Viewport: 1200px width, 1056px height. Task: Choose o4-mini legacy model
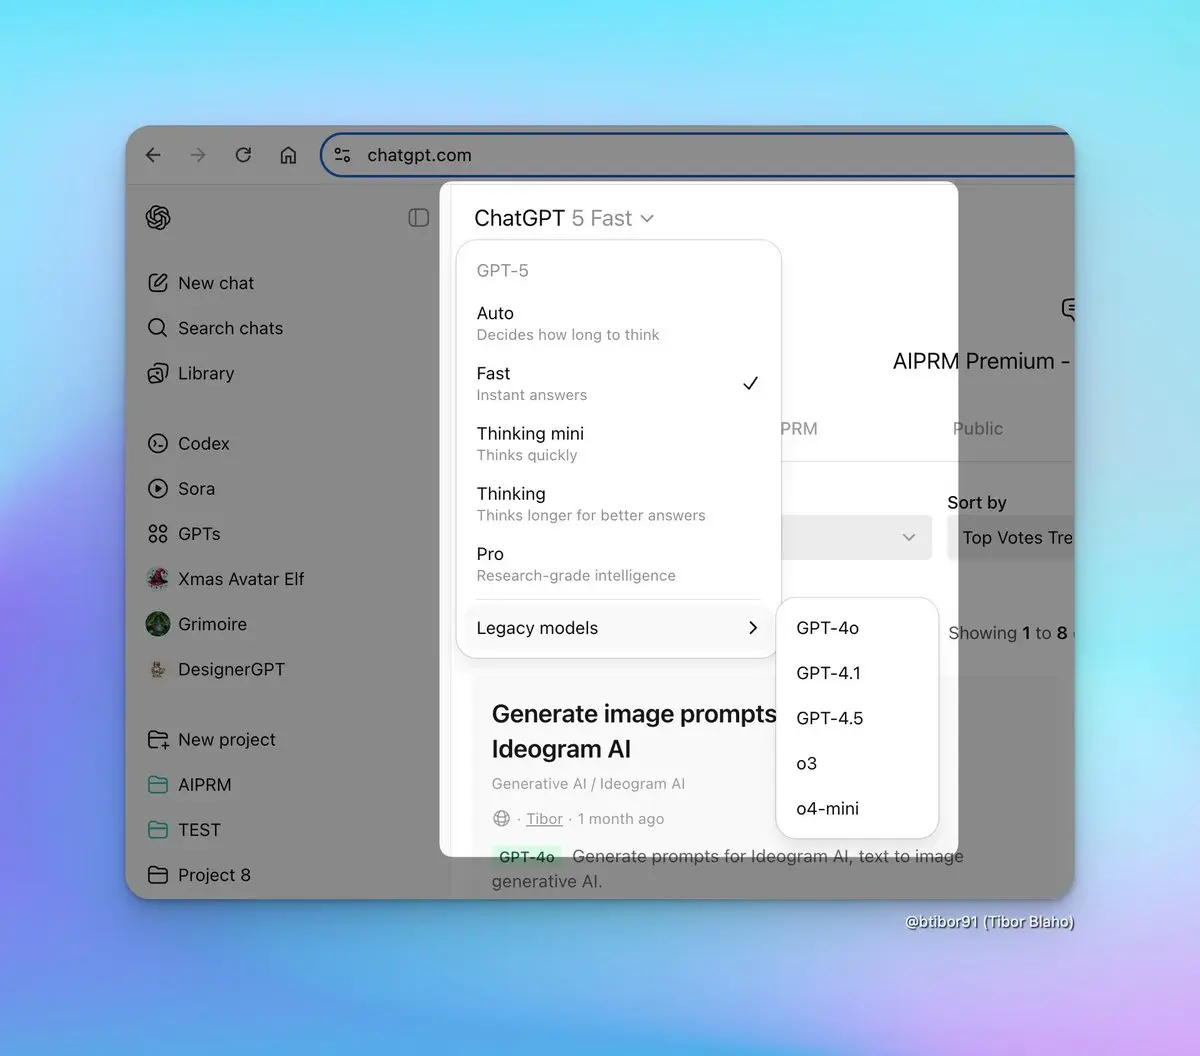(857, 808)
